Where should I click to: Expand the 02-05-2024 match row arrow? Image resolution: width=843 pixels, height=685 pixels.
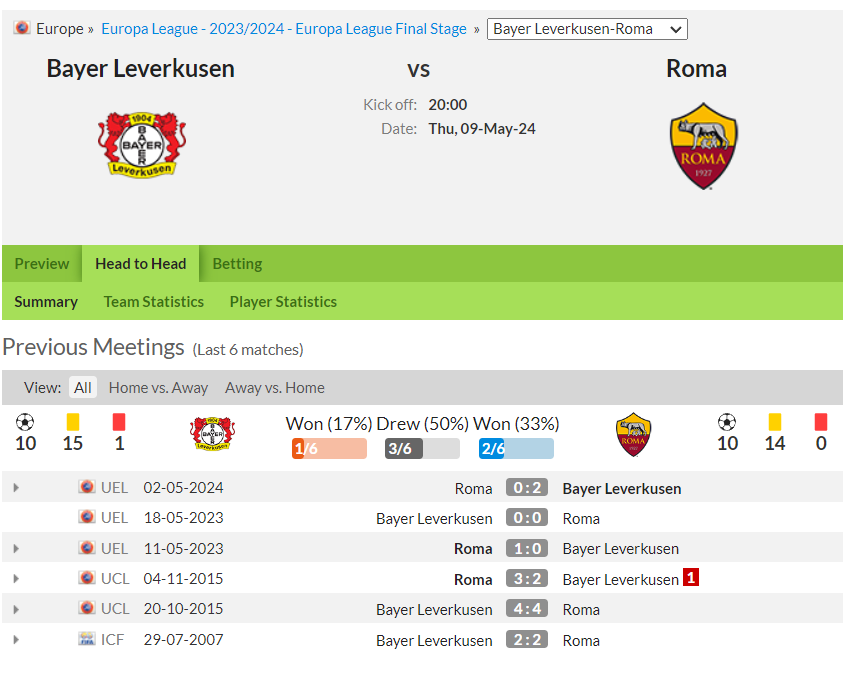pyautogui.click(x=16, y=488)
